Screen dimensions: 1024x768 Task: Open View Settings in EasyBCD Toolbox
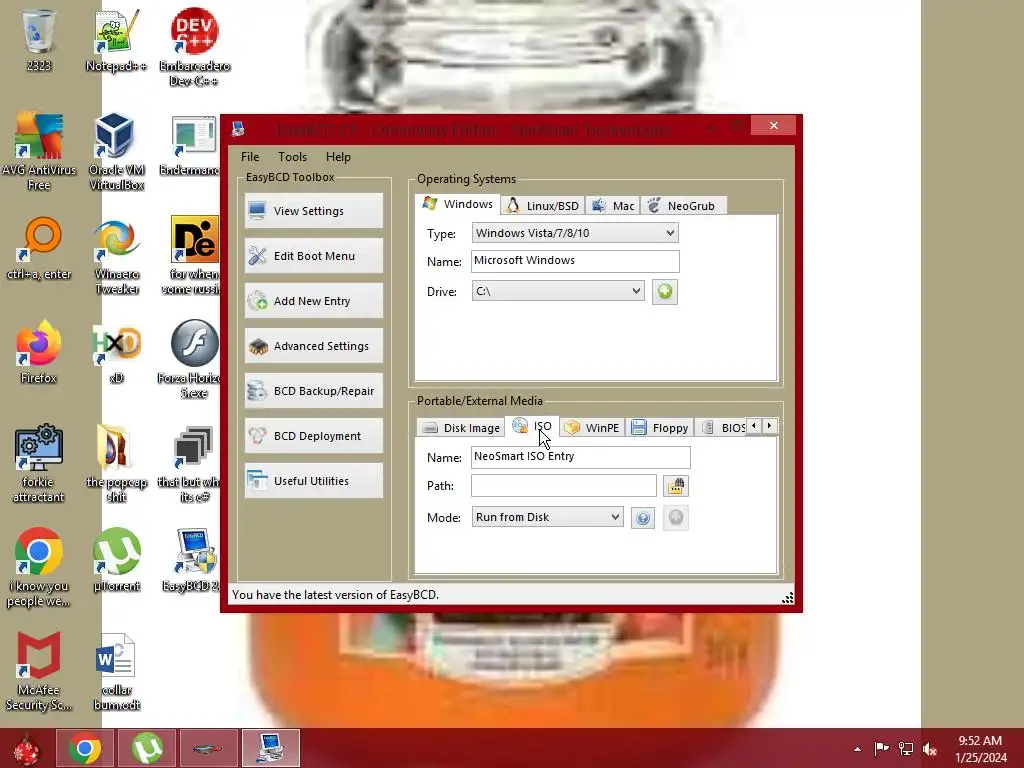click(x=313, y=211)
